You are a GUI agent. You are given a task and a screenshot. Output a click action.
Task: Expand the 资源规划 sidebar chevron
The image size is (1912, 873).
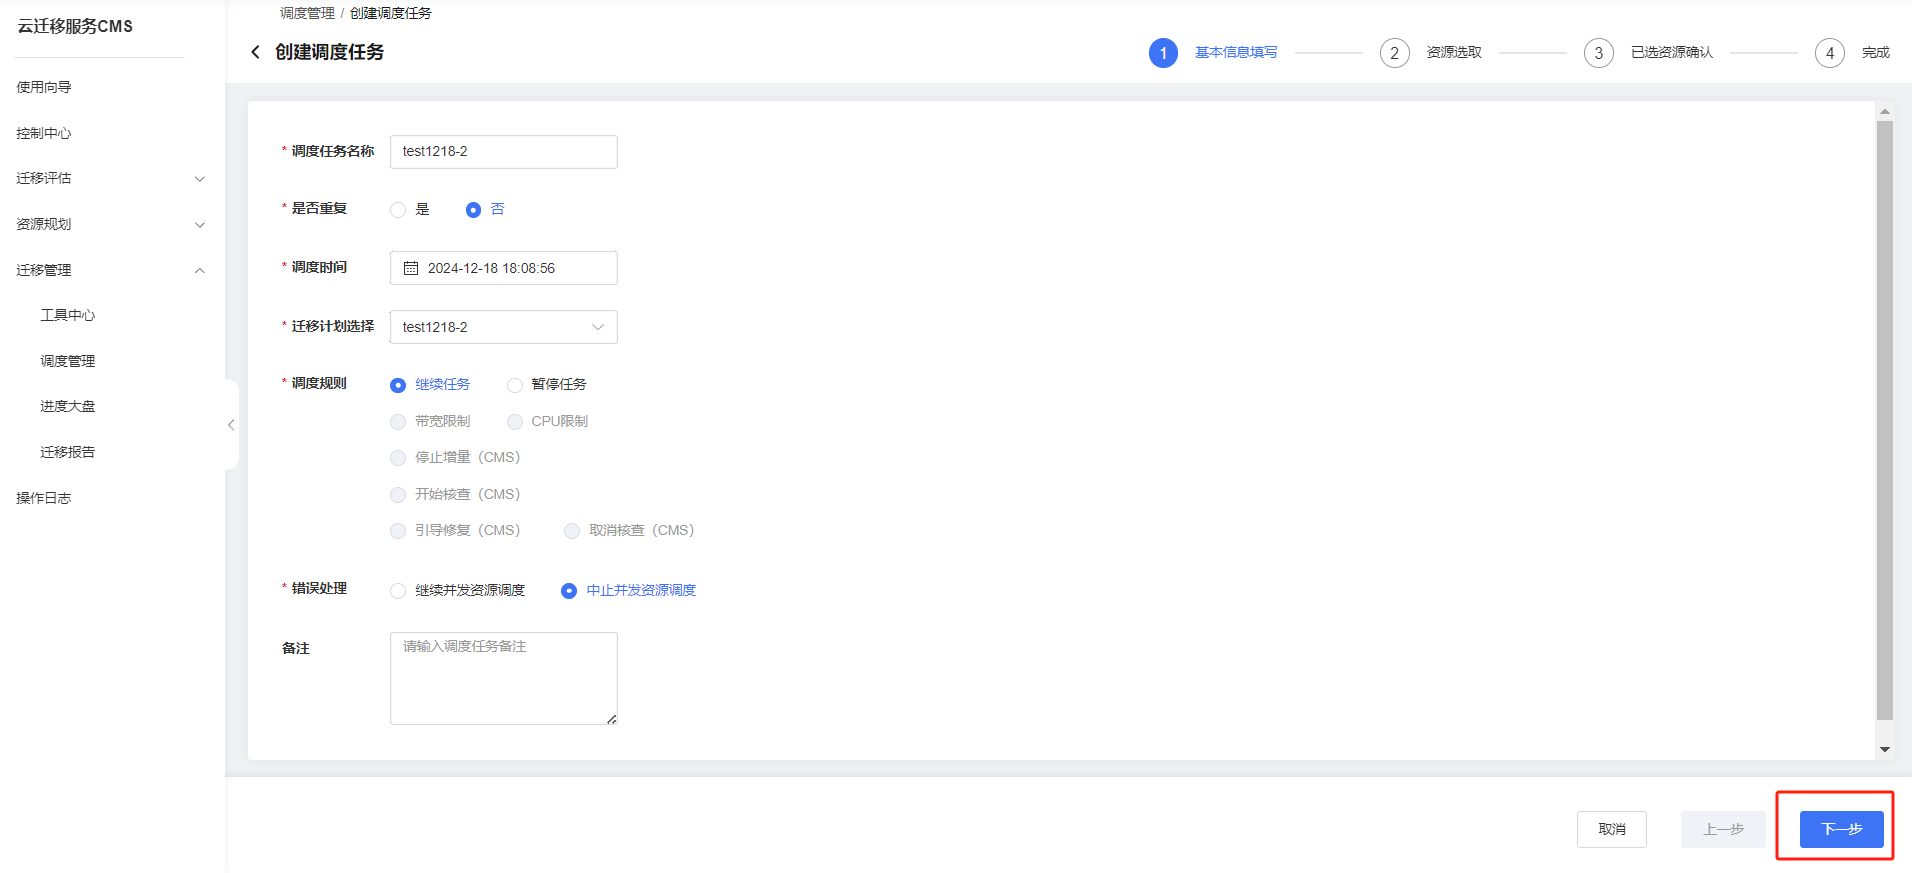point(199,225)
